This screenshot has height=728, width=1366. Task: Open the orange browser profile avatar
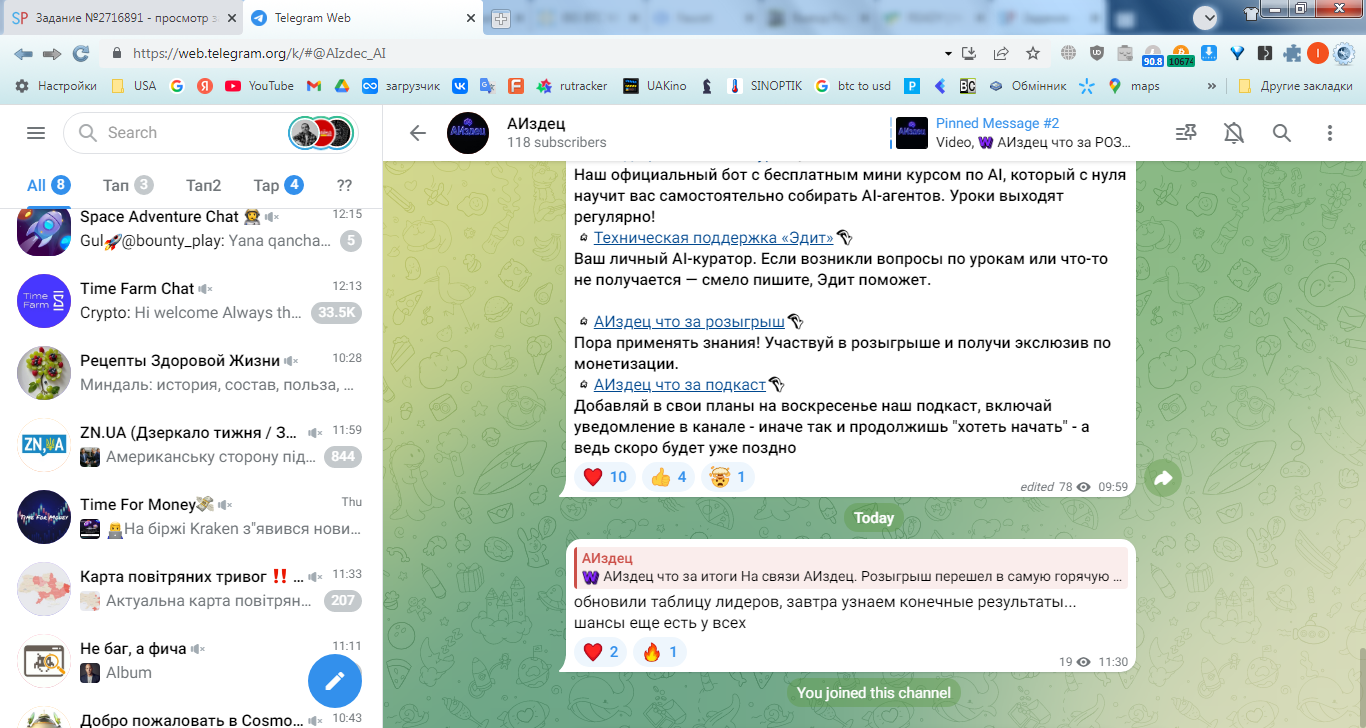pyautogui.click(x=1318, y=54)
